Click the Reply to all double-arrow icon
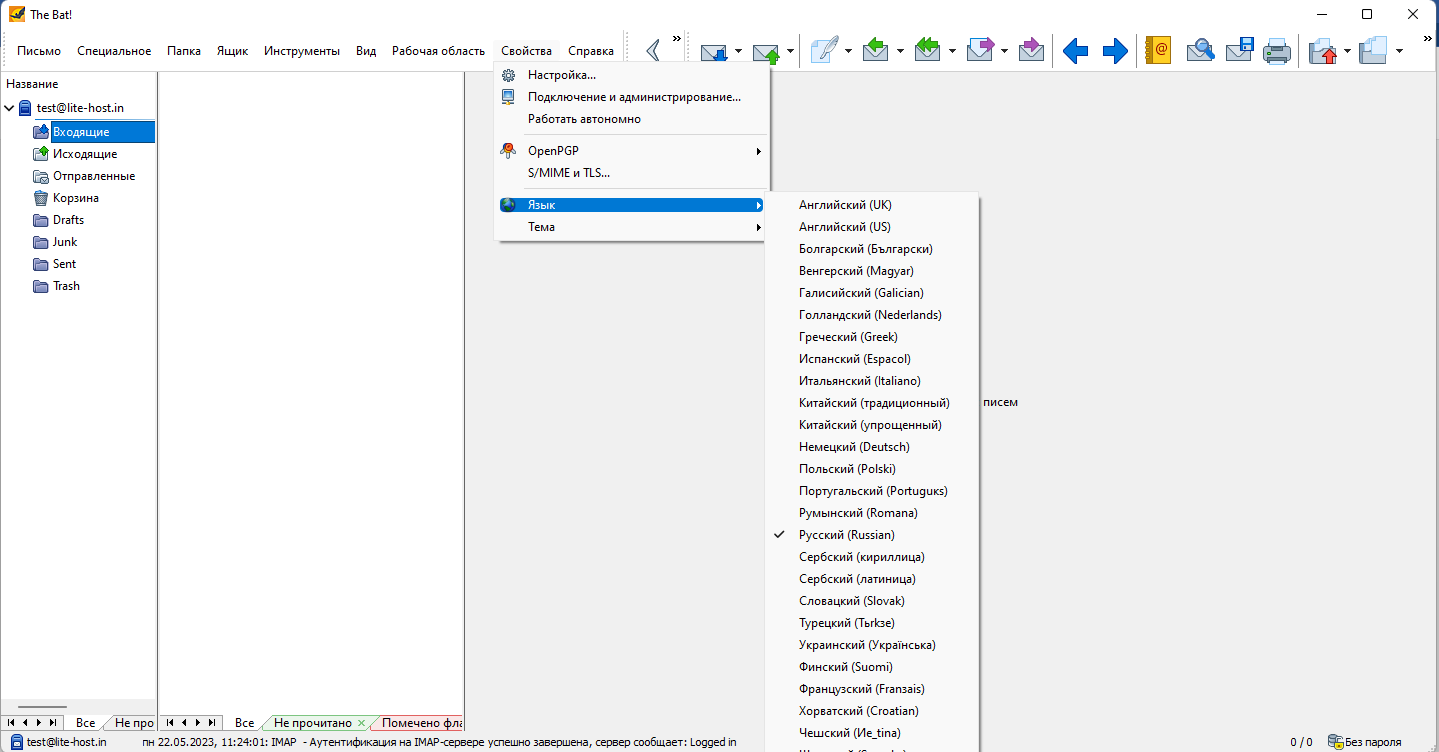Screen dimensions: 1439x752 [x=928, y=51]
